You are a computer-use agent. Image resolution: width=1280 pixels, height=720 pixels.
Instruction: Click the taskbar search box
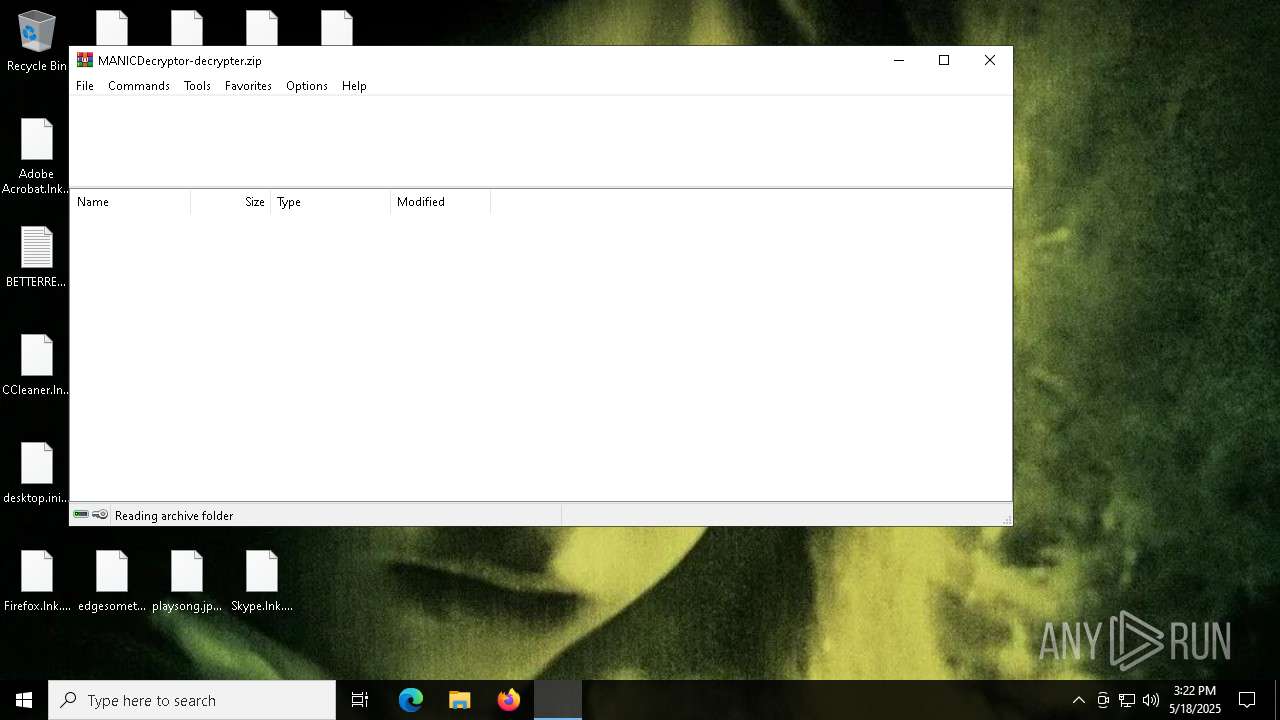(x=192, y=700)
